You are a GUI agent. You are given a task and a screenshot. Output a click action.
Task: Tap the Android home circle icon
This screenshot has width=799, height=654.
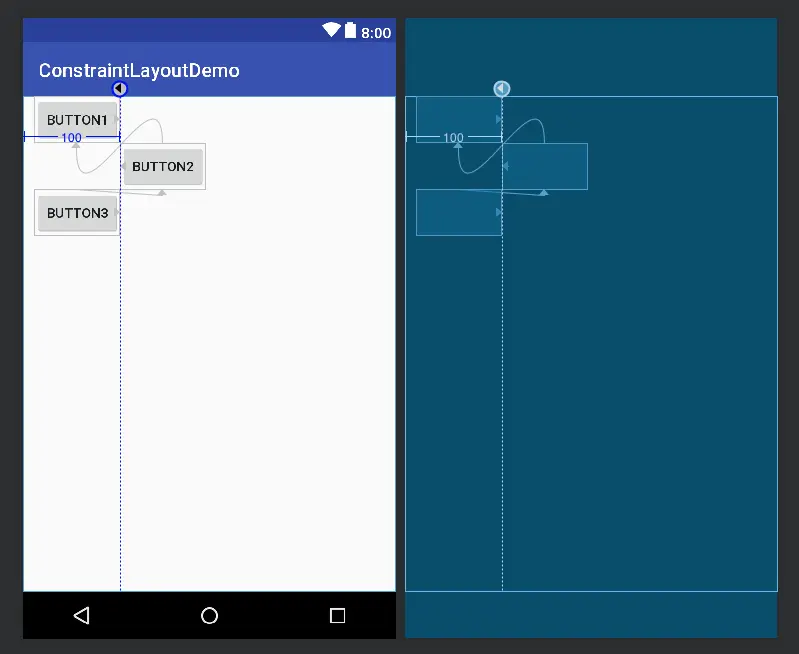pyautogui.click(x=209, y=615)
